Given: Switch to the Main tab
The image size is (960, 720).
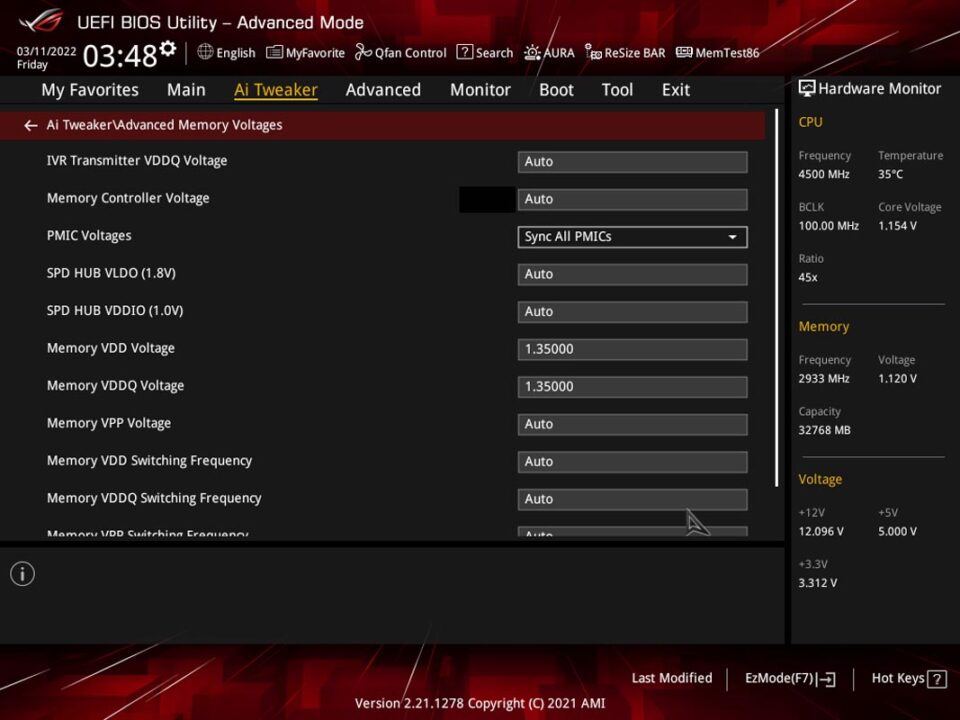Looking at the screenshot, I should (186, 90).
